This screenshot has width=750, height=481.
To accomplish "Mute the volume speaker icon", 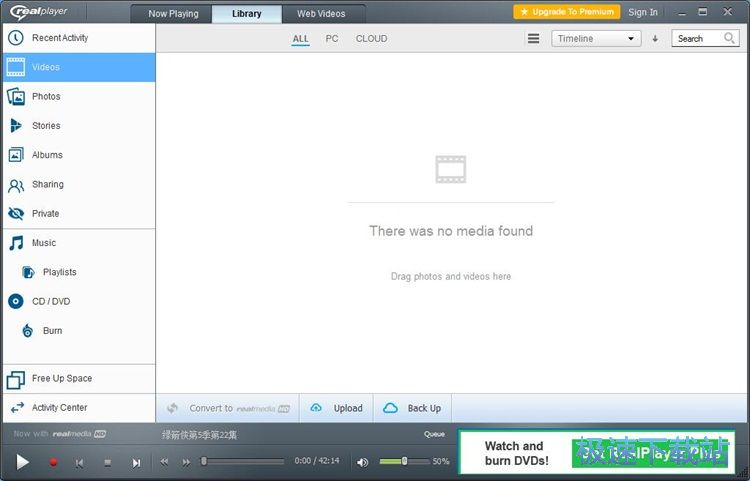I will (x=363, y=462).
